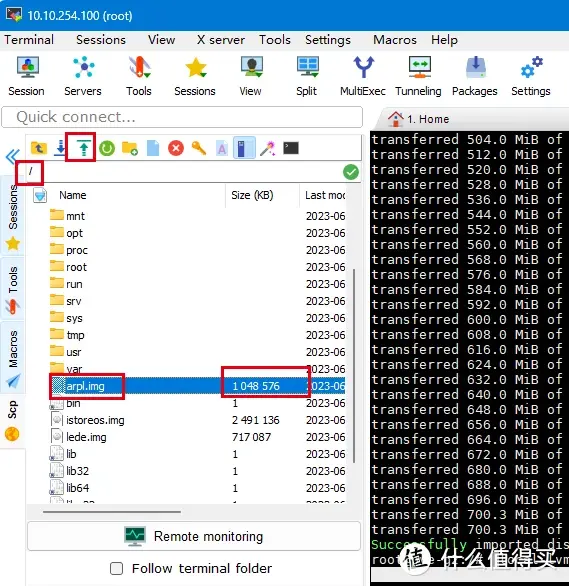Collapse sidebar with double chevron arrows
Screen dimensions: 569x586
click(x=12, y=156)
